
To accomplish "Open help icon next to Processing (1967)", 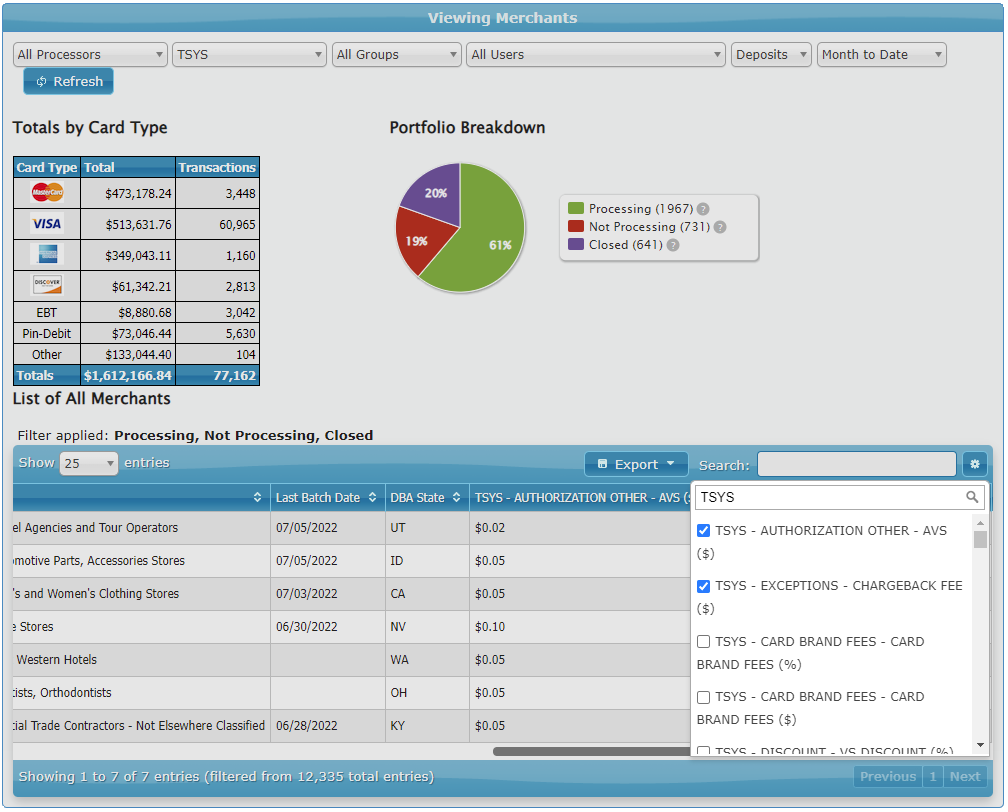I will click(703, 209).
